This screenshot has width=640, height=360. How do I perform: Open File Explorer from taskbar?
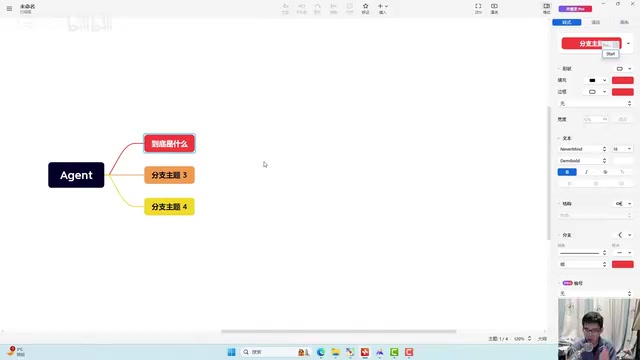click(336, 352)
